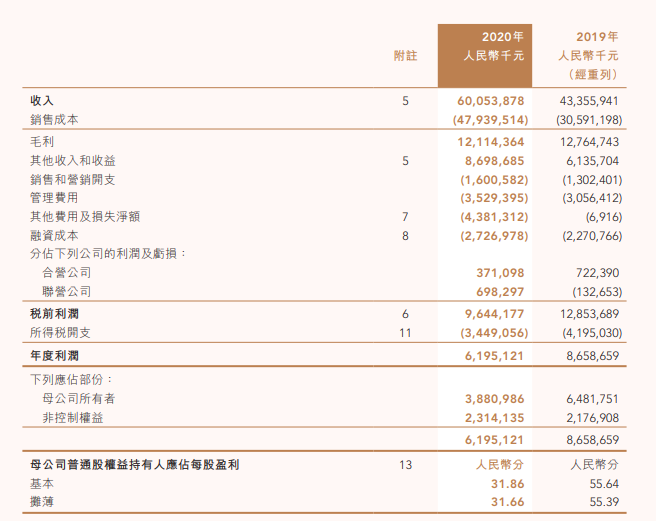Screen dimensions: 656x521
Task: Click the 銷售和營銷開支 row label
Action: [x=73, y=180]
